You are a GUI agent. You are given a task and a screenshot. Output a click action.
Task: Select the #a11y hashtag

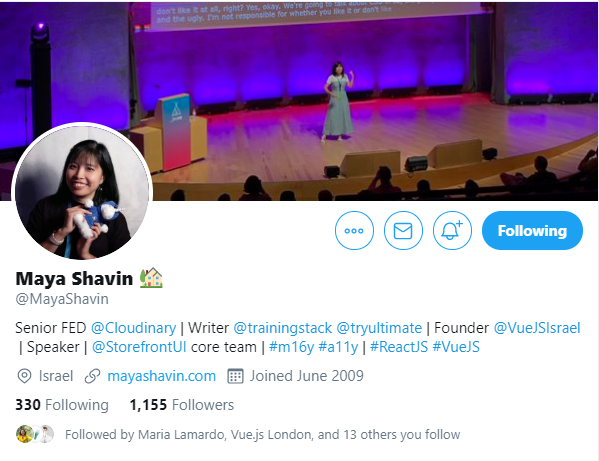click(x=338, y=347)
